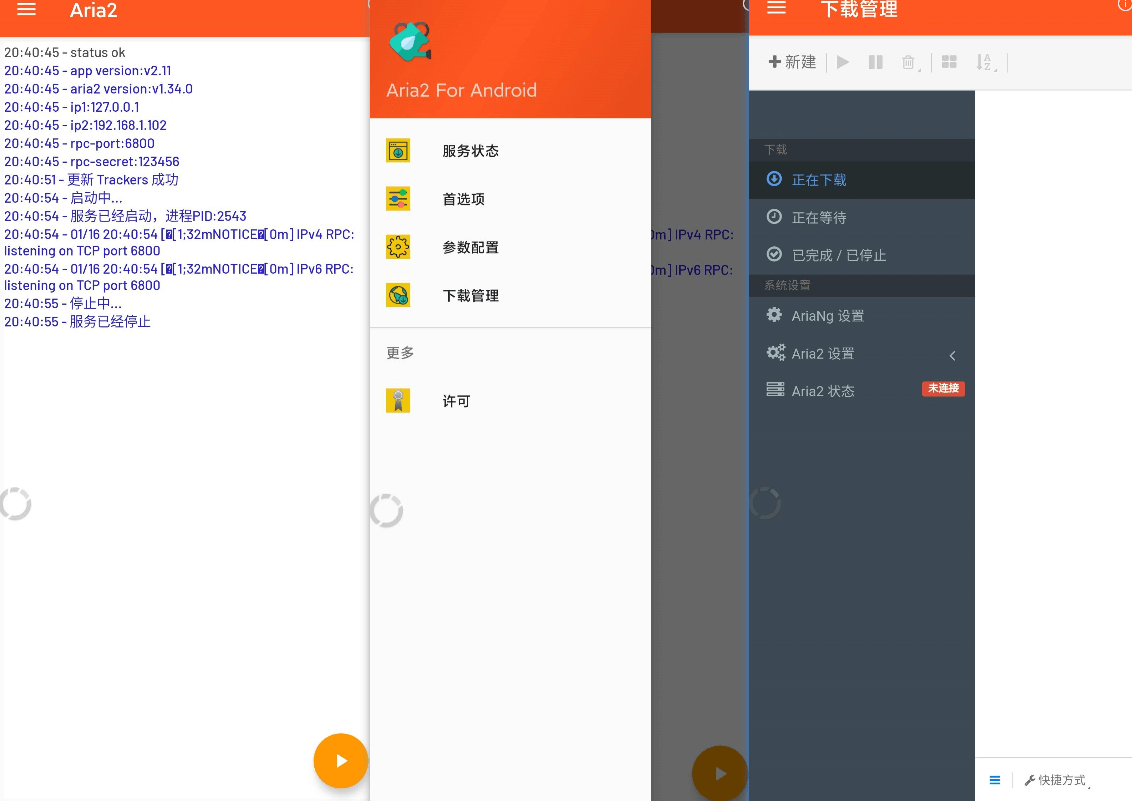This screenshot has height=801, width=1132.
Task: Open AriaNg 设置 settings page
Action: tap(827, 316)
